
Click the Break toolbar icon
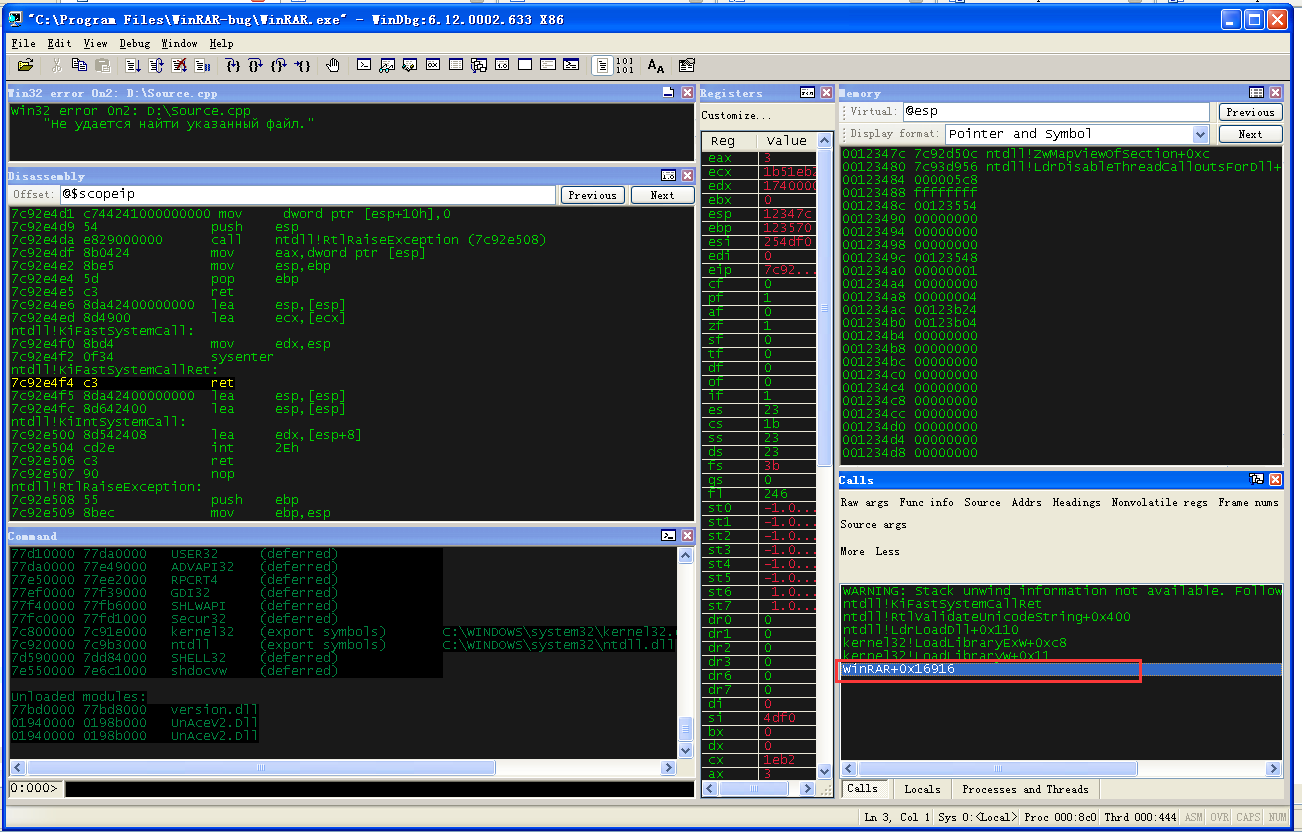pyautogui.click(x=202, y=65)
